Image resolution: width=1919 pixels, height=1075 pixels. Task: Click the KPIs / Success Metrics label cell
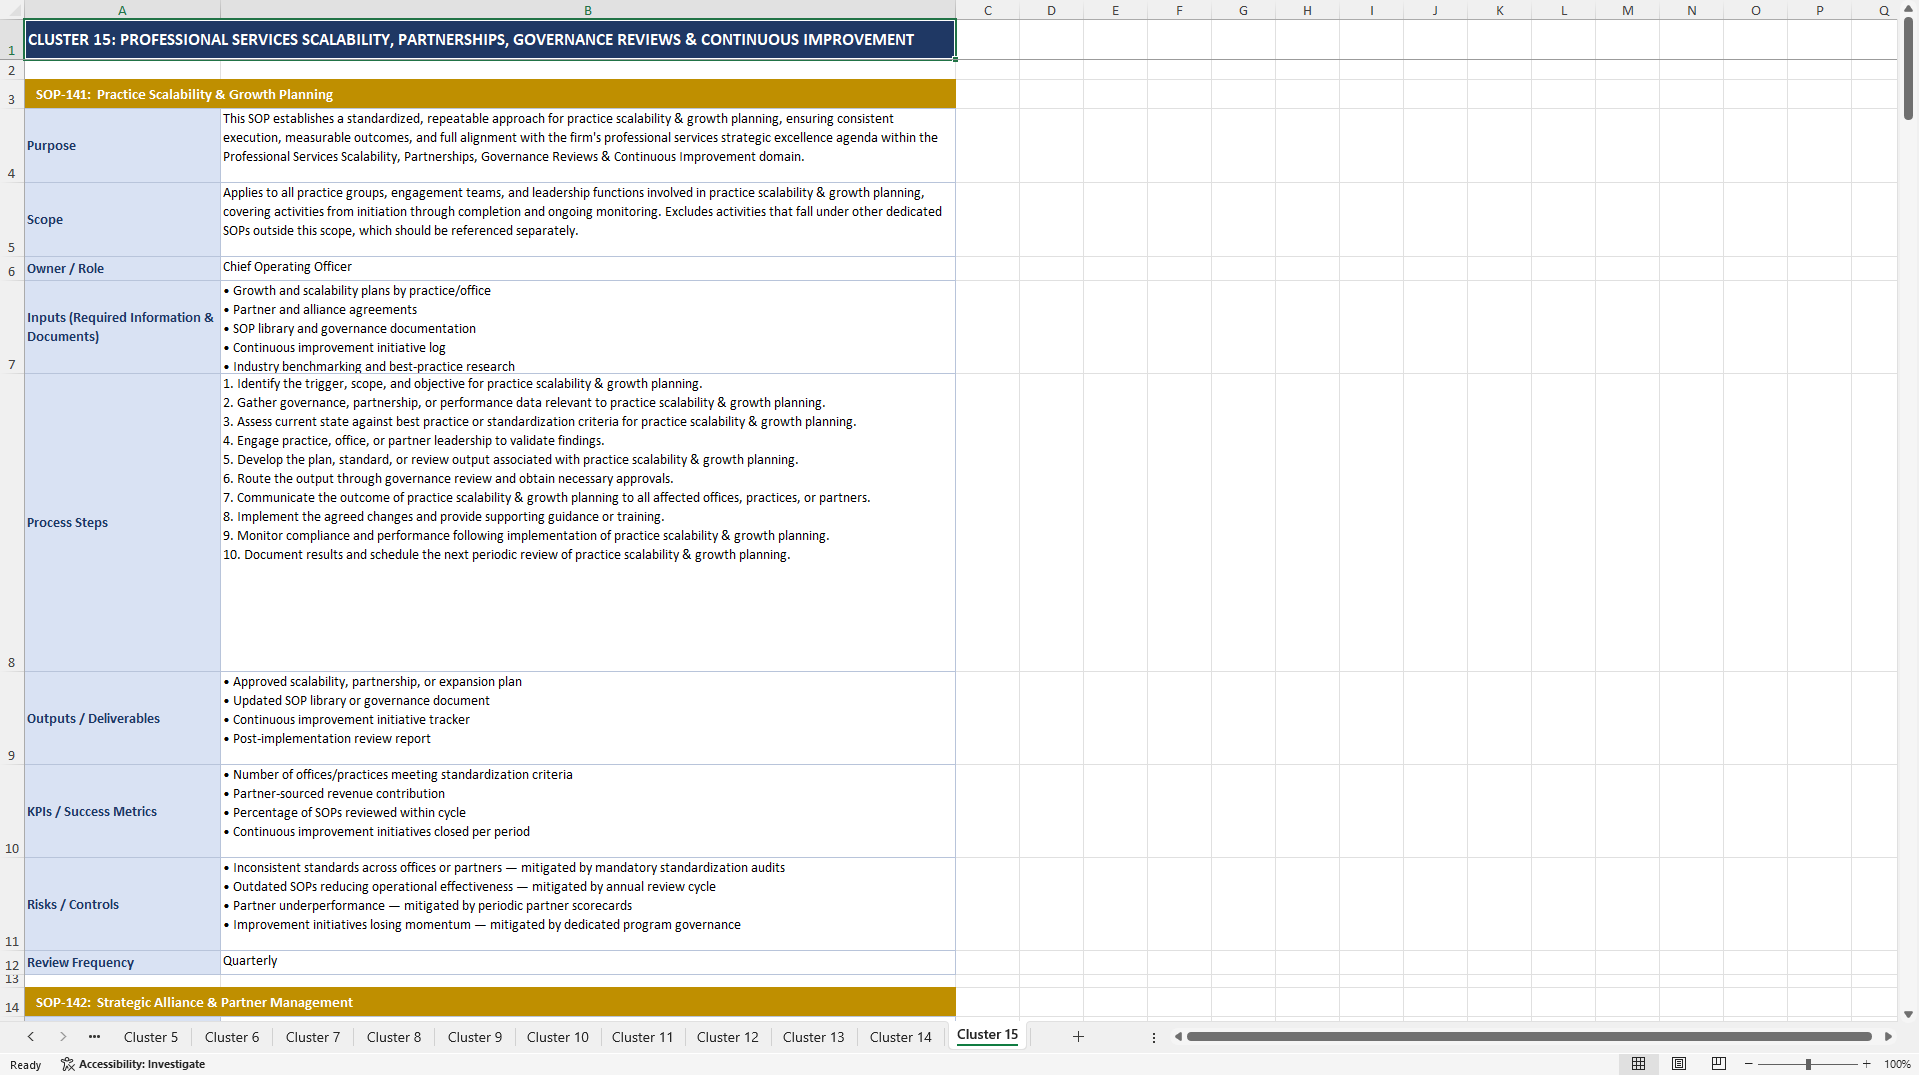122,812
